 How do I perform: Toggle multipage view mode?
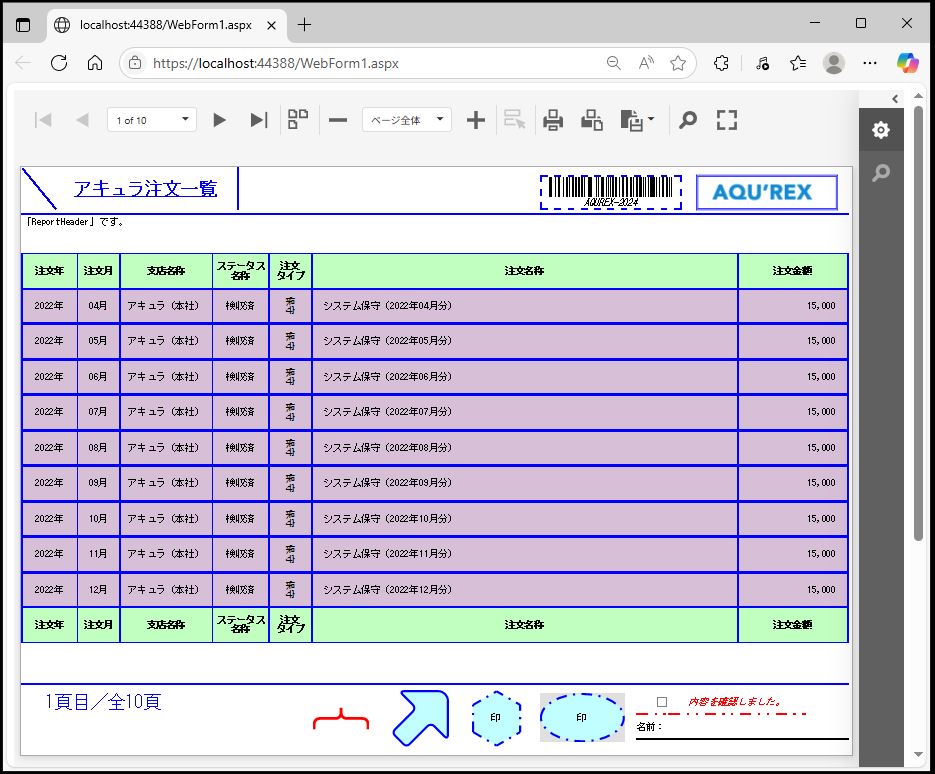[x=298, y=120]
